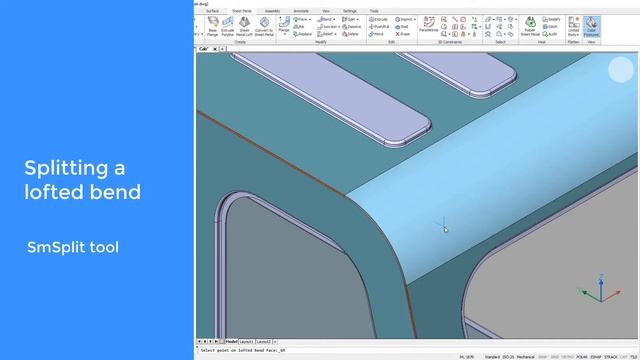Image resolution: width=640 pixels, height=360 pixels.
Task: Toggle STRACK in the status bar
Action: tap(611, 357)
